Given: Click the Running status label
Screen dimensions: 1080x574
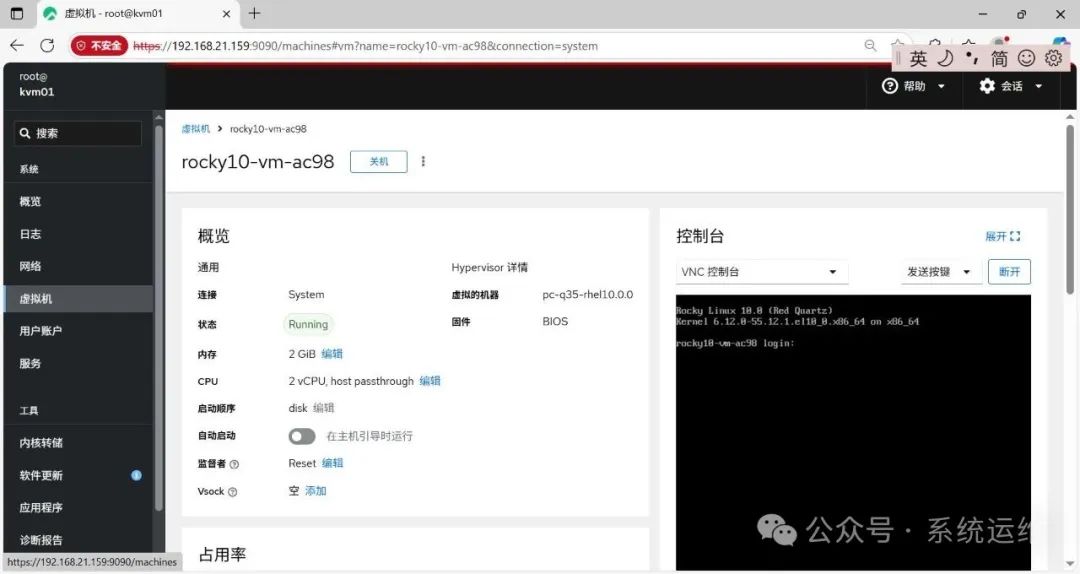Looking at the screenshot, I should coord(308,324).
